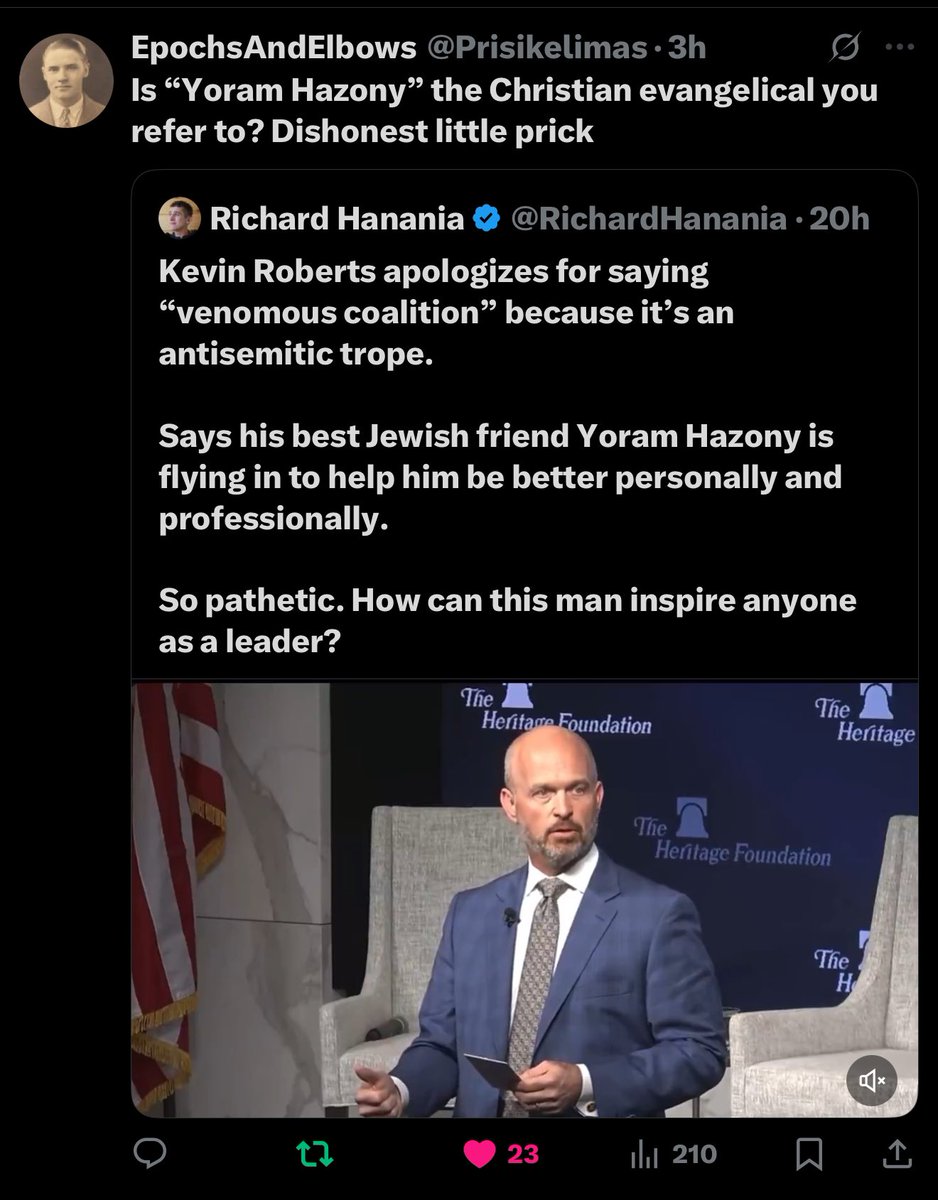The height and width of the screenshot is (1200, 938).
Task: Open the @RichardHanania handle
Action: (x=648, y=219)
